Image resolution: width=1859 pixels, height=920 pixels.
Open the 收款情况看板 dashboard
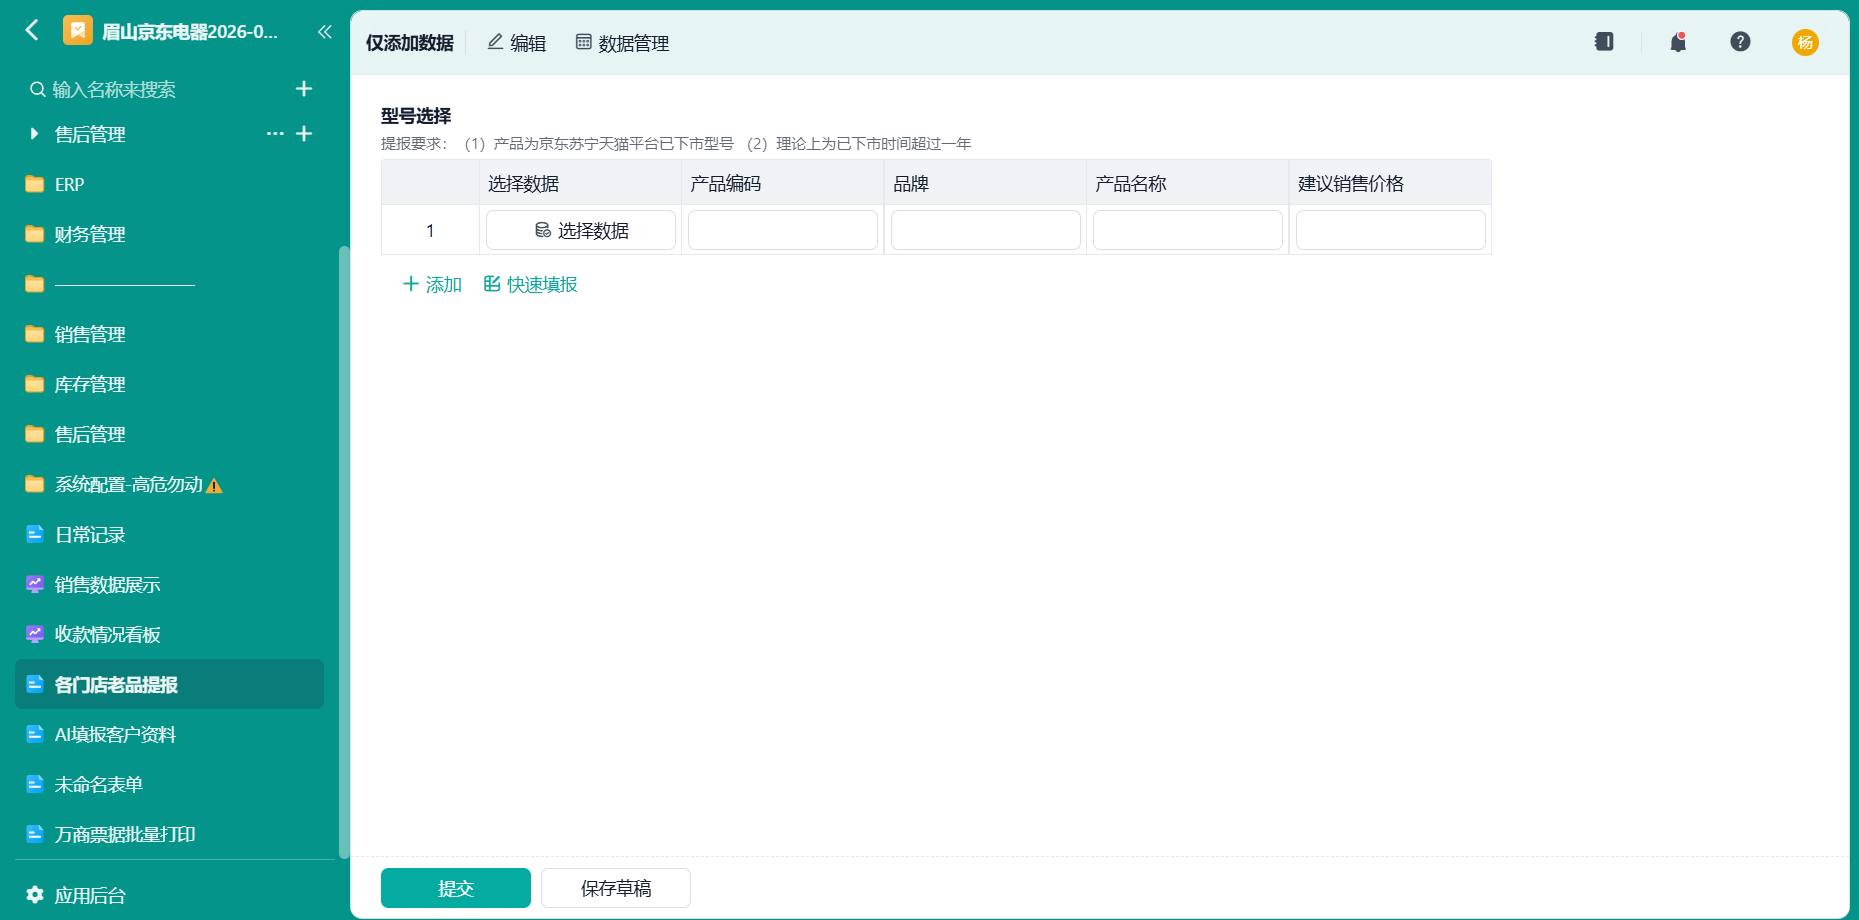[169, 634]
